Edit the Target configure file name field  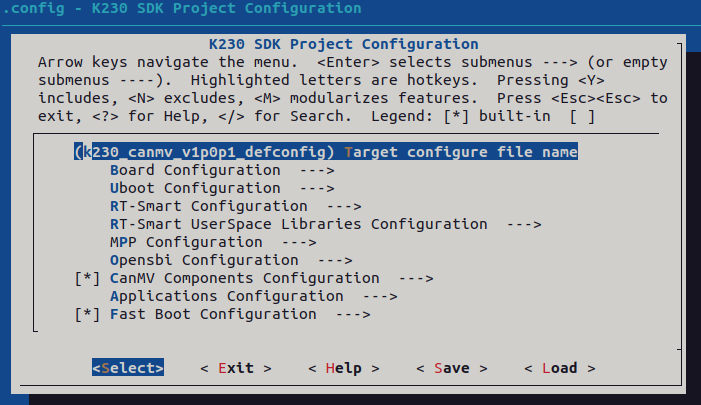[325, 152]
